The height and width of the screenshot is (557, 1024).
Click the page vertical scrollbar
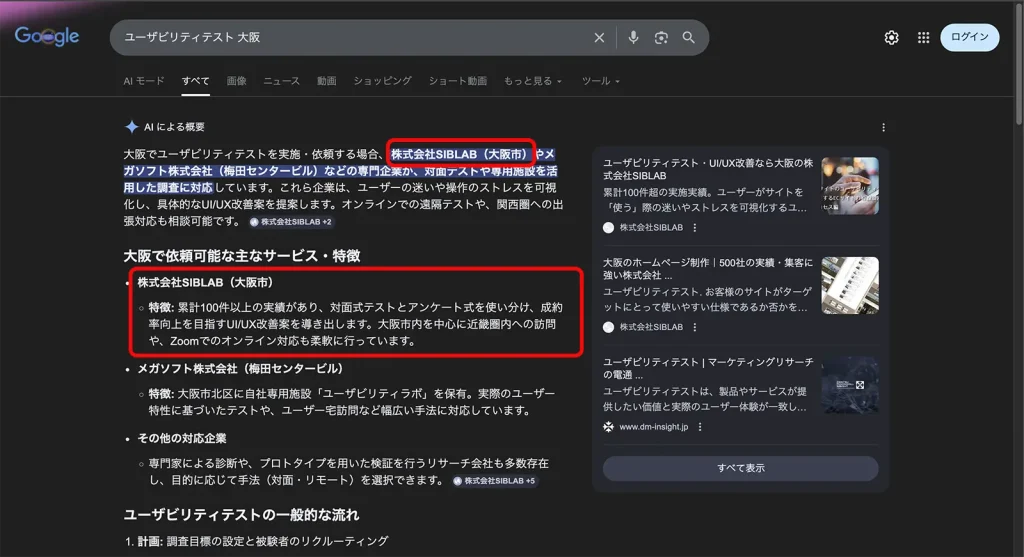pyautogui.click(x=1019, y=63)
